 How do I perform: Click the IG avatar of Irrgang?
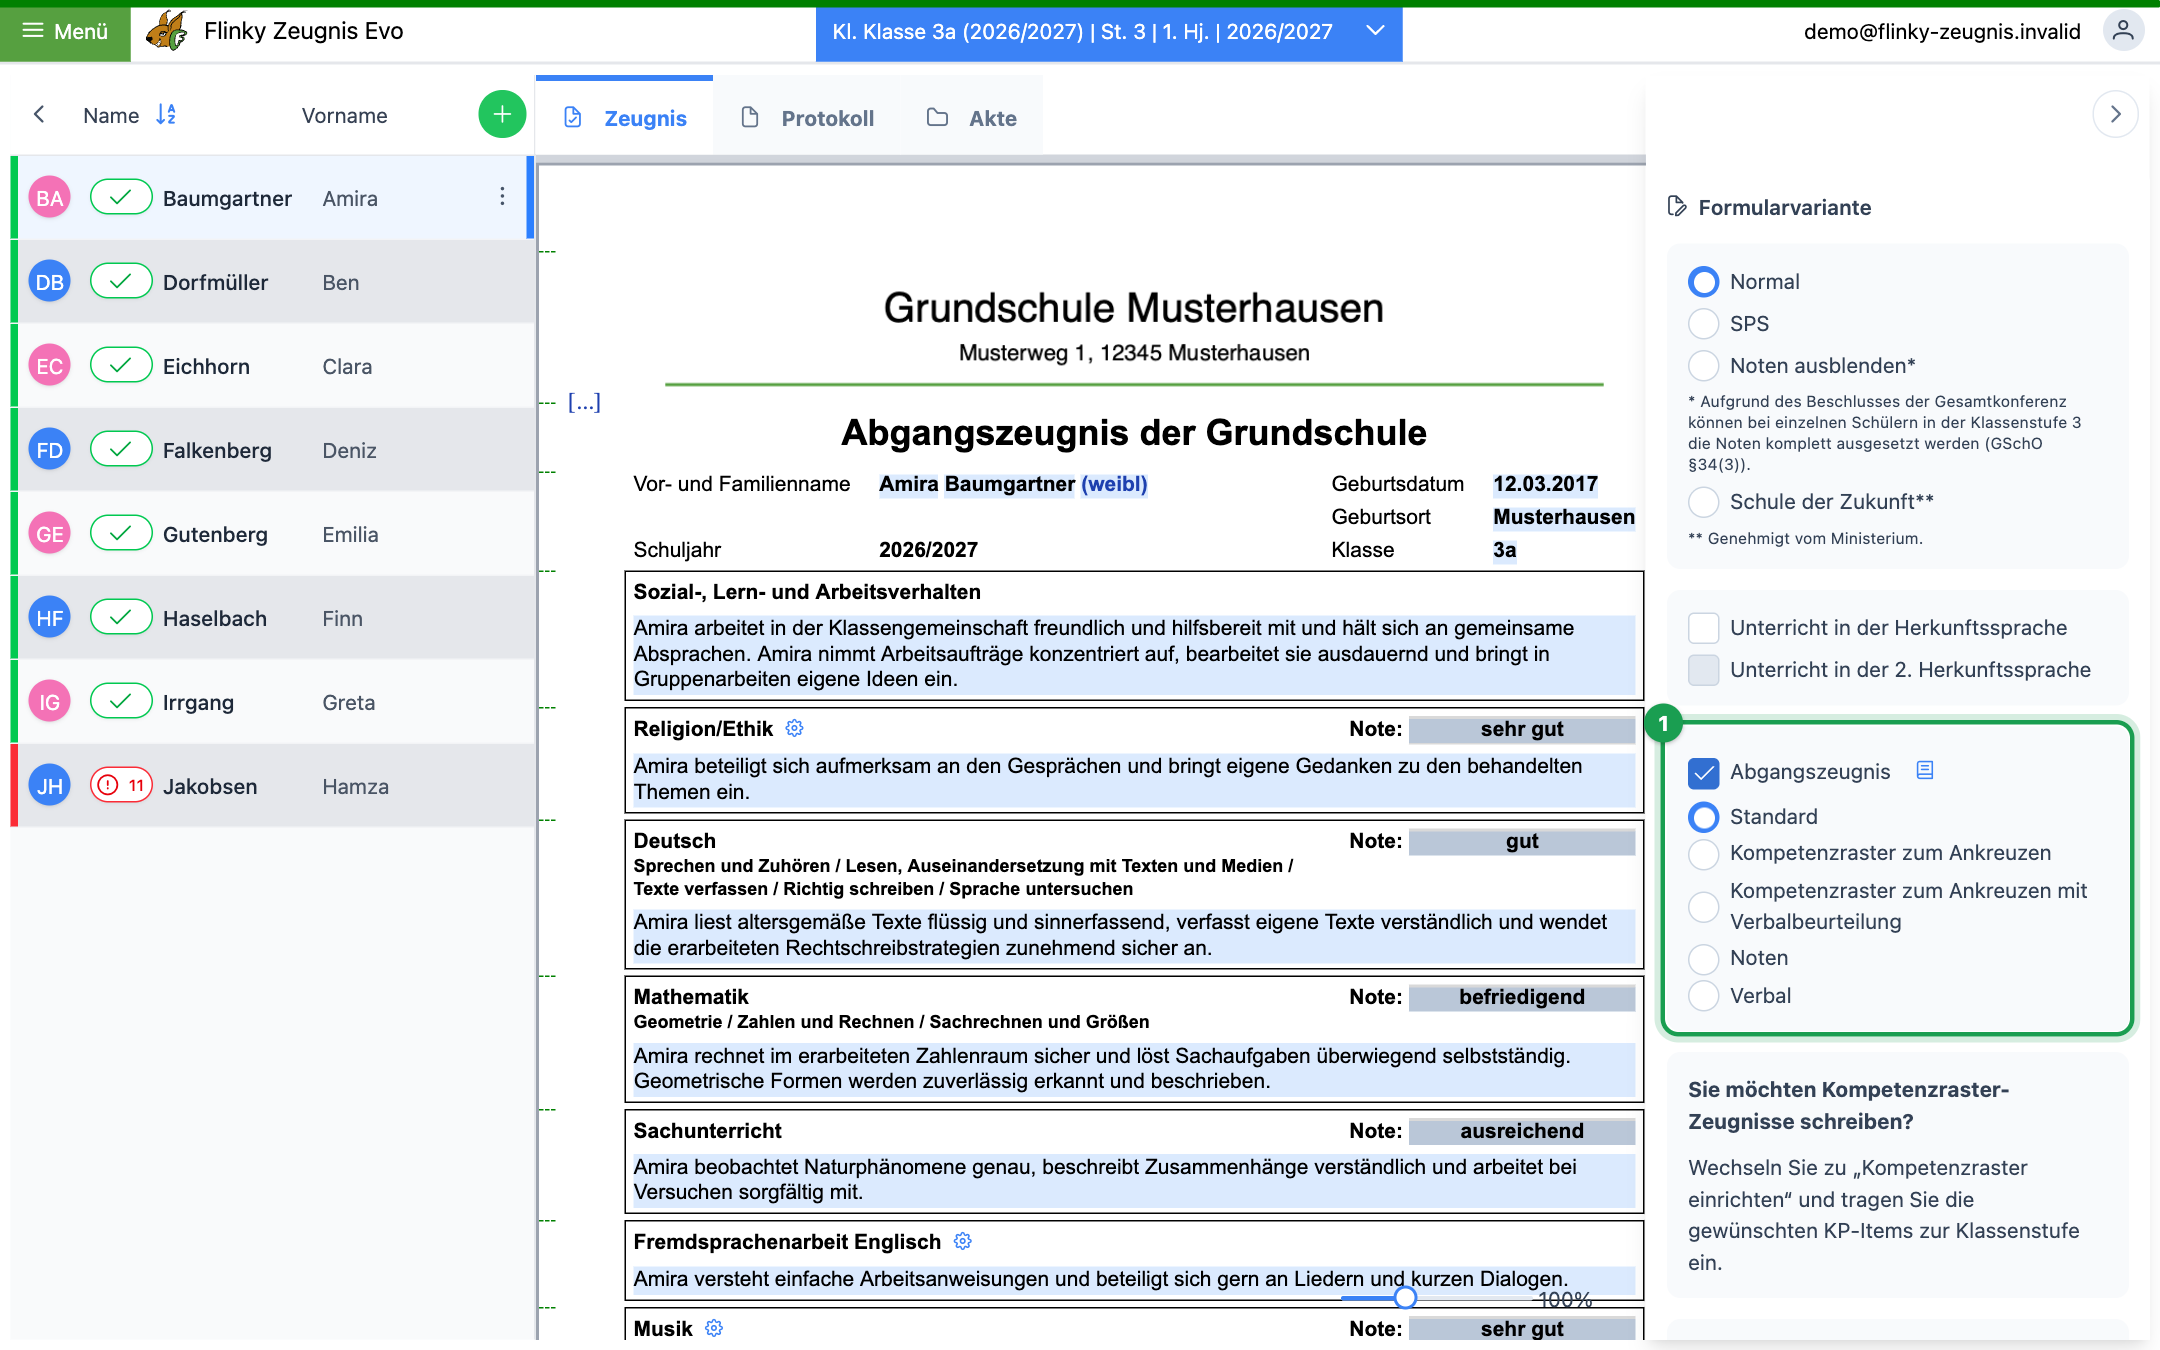[x=49, y=702]
